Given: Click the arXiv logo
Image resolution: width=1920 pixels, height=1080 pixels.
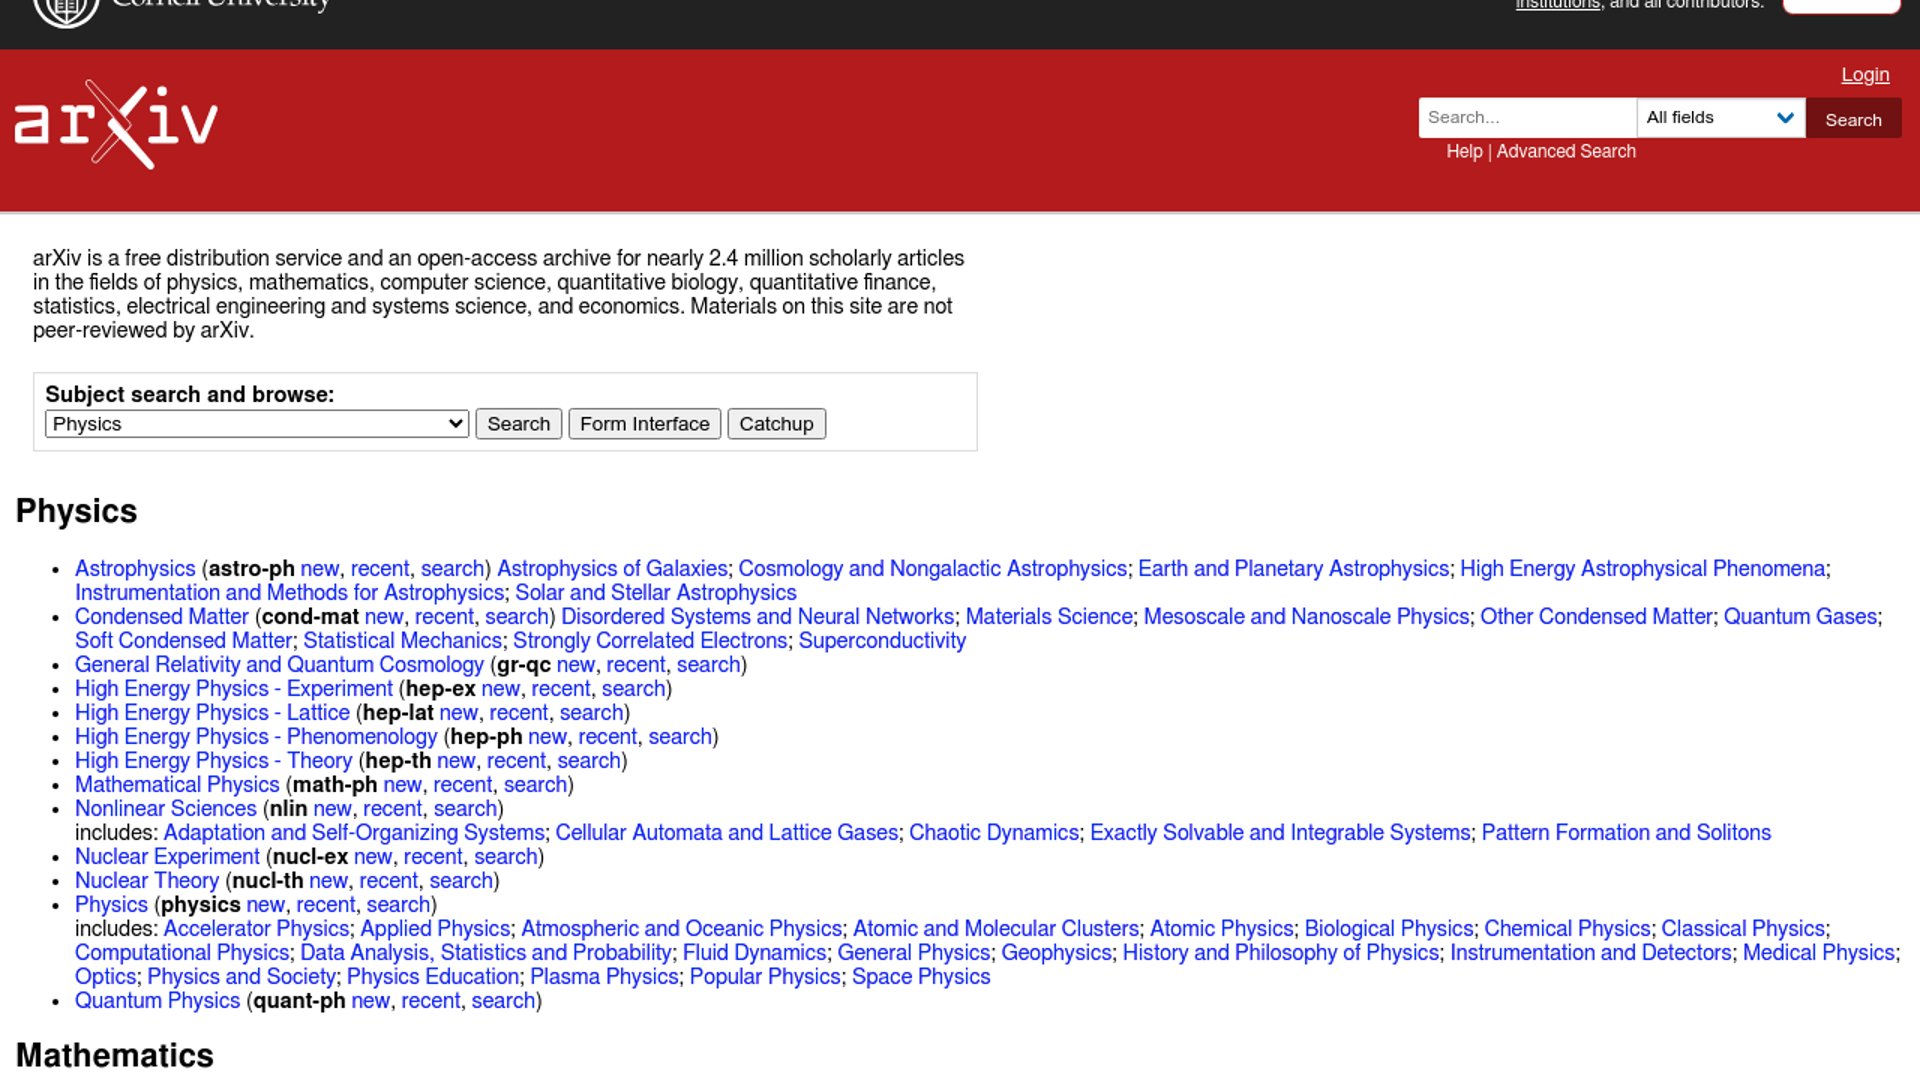Looking at the screenshot, I should point(116,124).
